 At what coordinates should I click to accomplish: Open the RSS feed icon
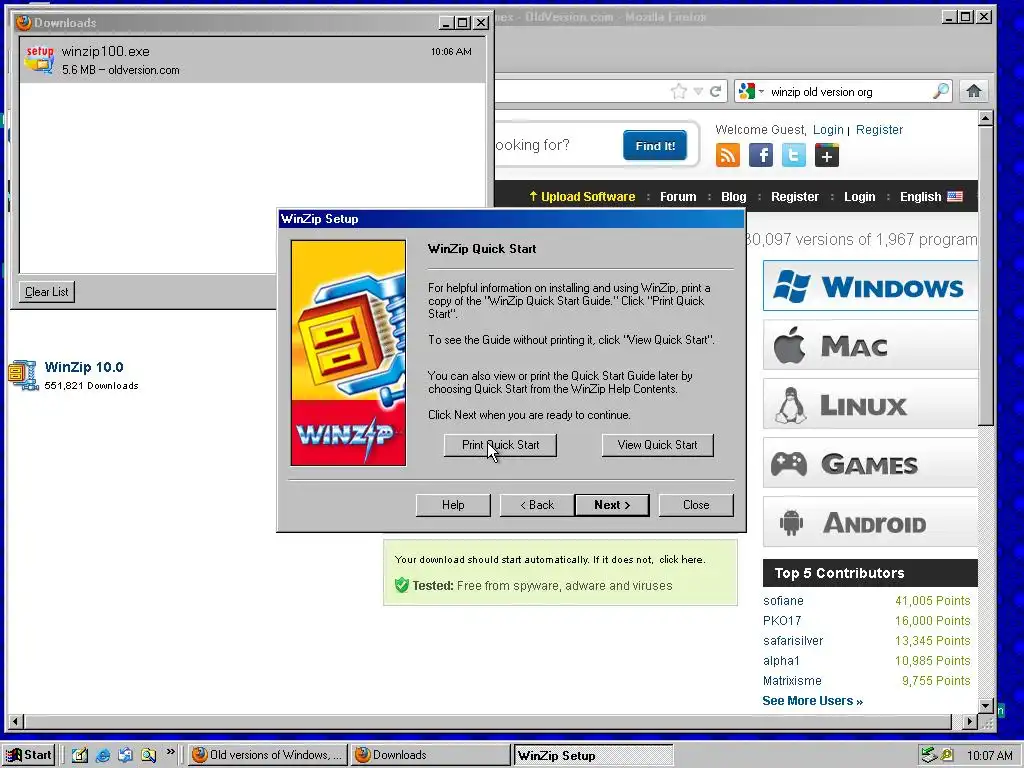728,155
